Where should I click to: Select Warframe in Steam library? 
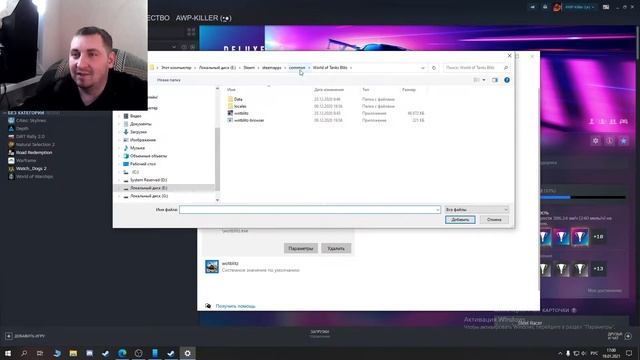pos(26,160)
